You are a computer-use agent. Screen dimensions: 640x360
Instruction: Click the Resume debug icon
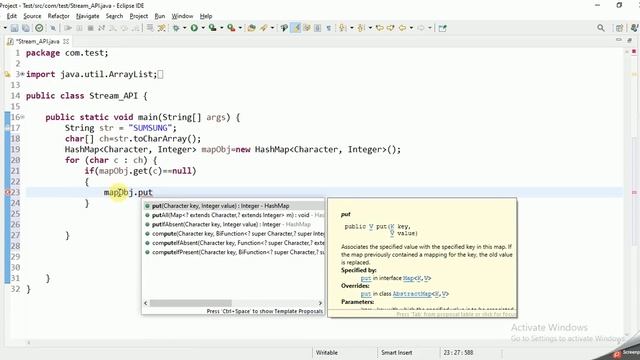pos(68,28)
